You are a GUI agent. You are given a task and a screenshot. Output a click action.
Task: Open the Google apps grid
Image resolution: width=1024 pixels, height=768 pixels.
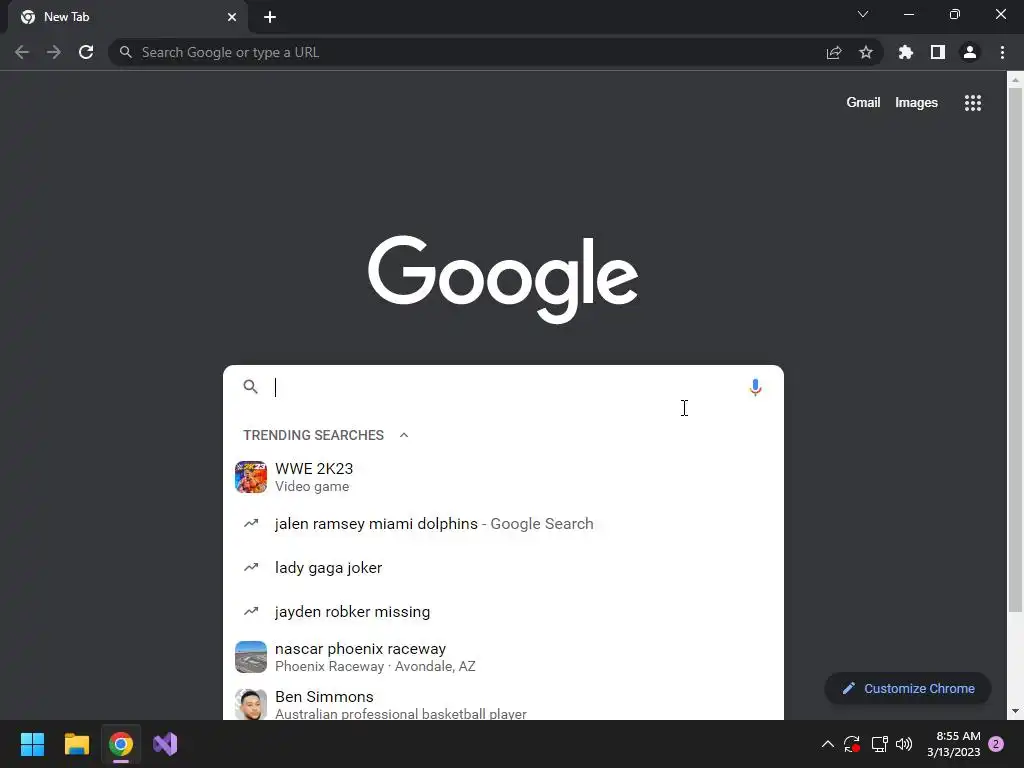tap(973, 103)
